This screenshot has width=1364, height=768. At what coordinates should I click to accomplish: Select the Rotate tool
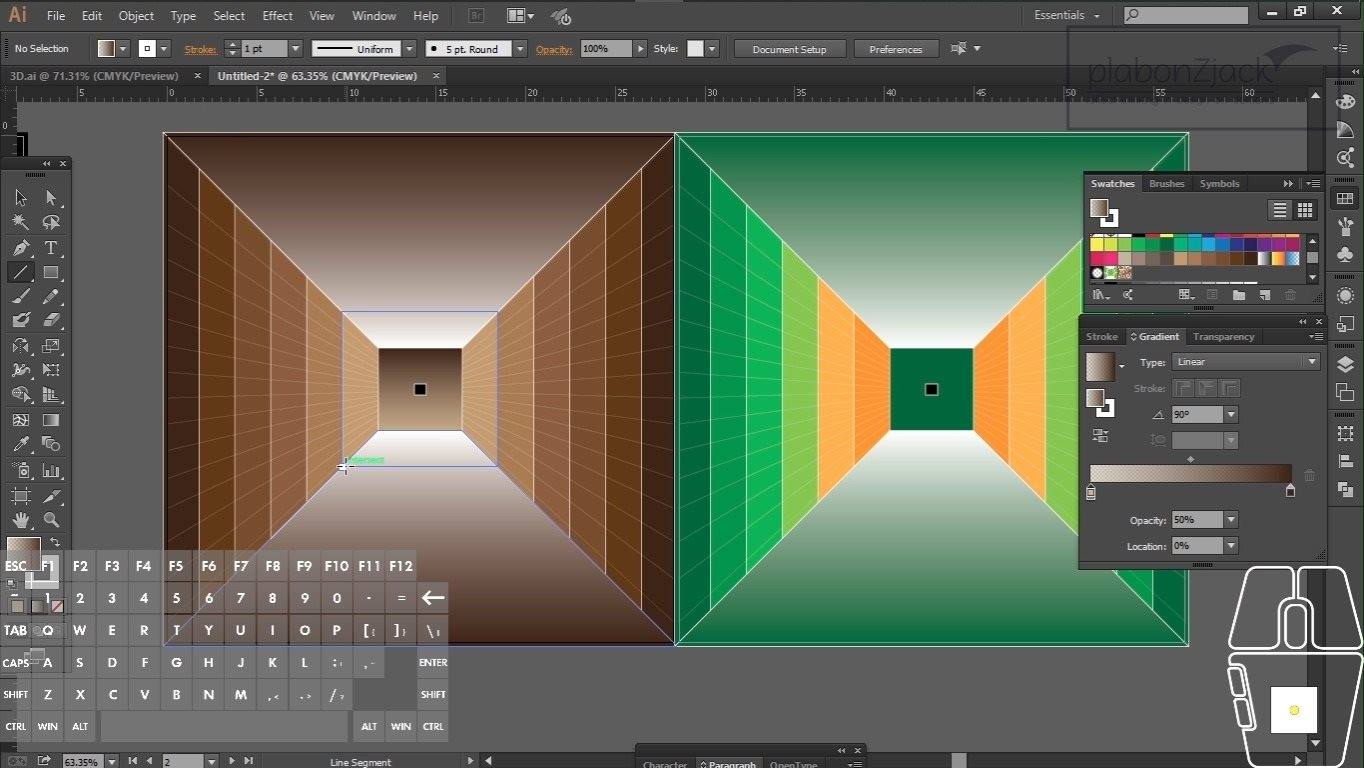click(x=21, y=346)
